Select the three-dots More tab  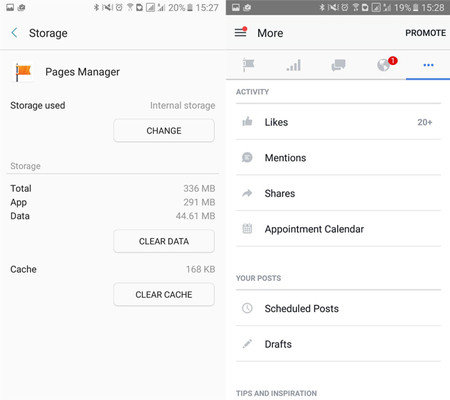(x=428, y=65)
